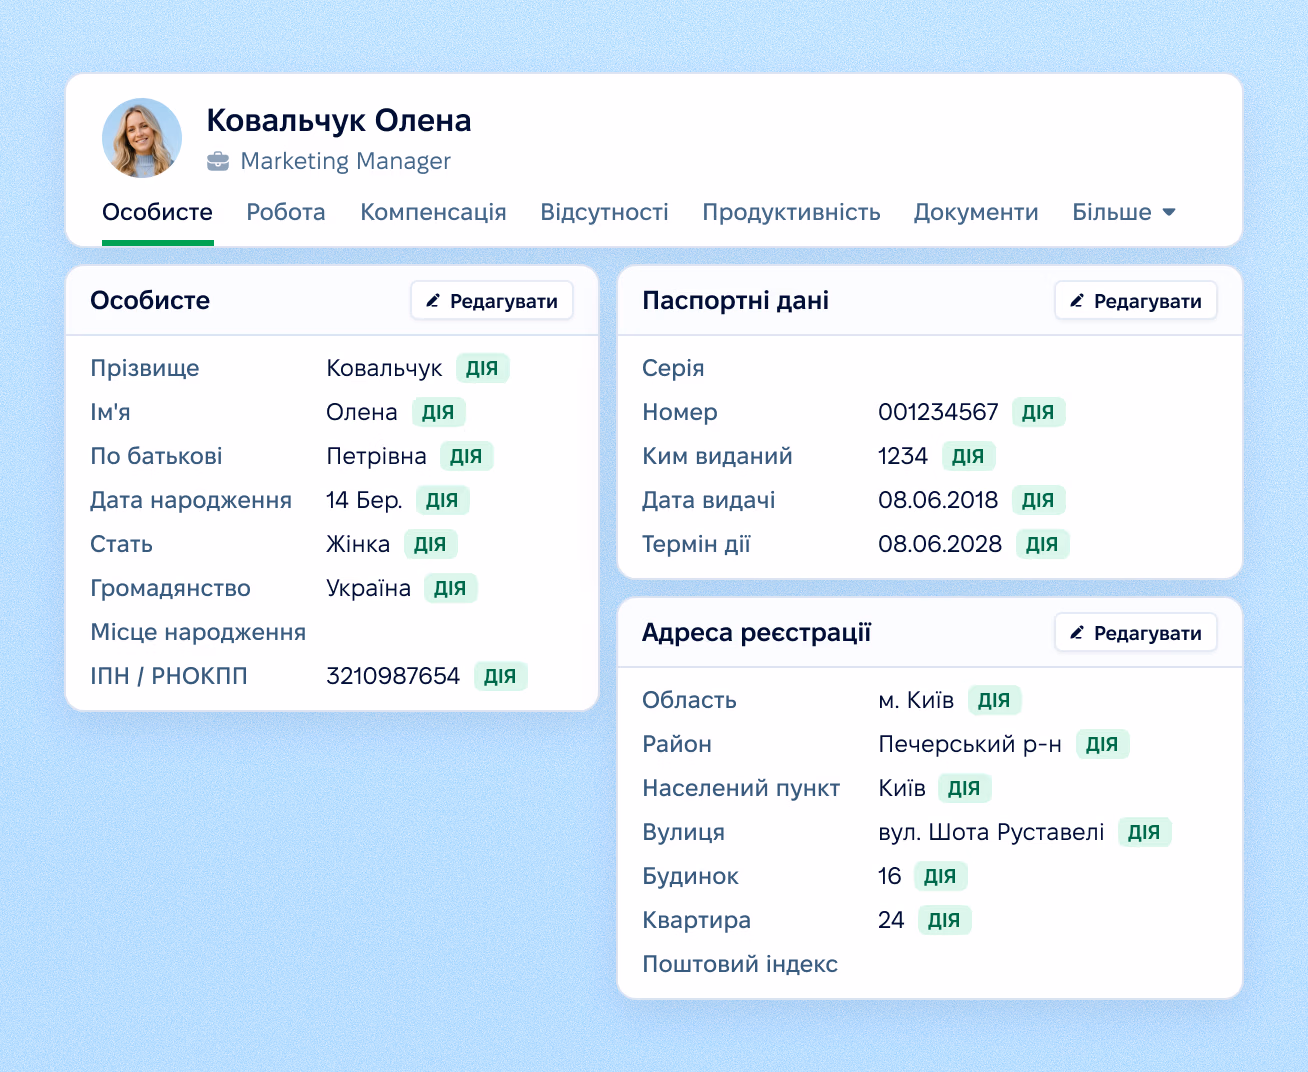Click the street value вул. Шота Руставелі

(991, 832)
